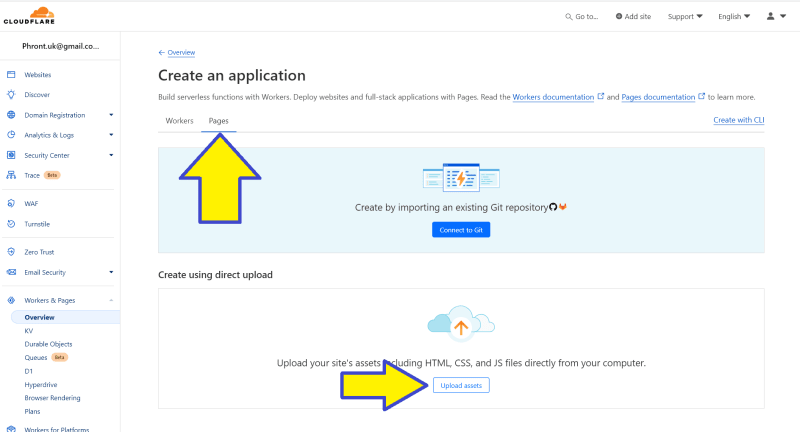
Task: Click the Cloudflare logo
Action: 29,16
